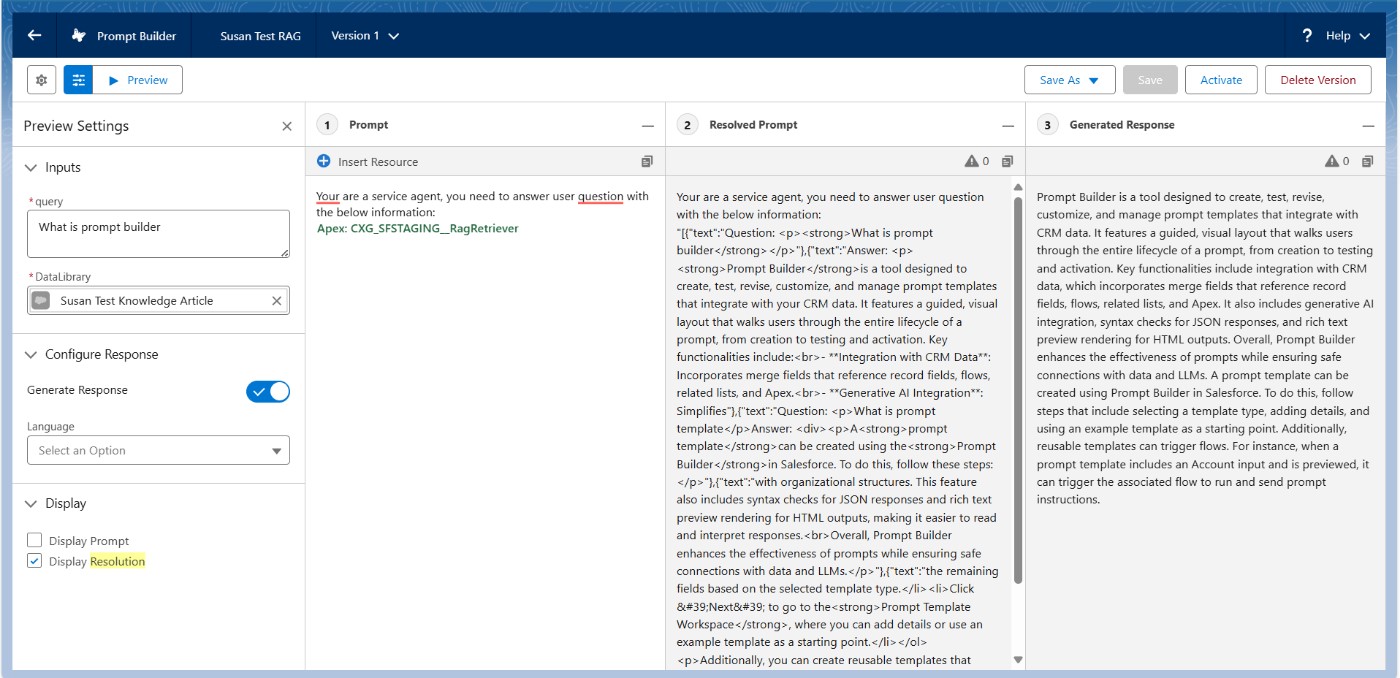Image resolution: width=1400 pixels, height=678 pixels.
Task: Click the DataLibrary lookup field
Action: [158, 300]
